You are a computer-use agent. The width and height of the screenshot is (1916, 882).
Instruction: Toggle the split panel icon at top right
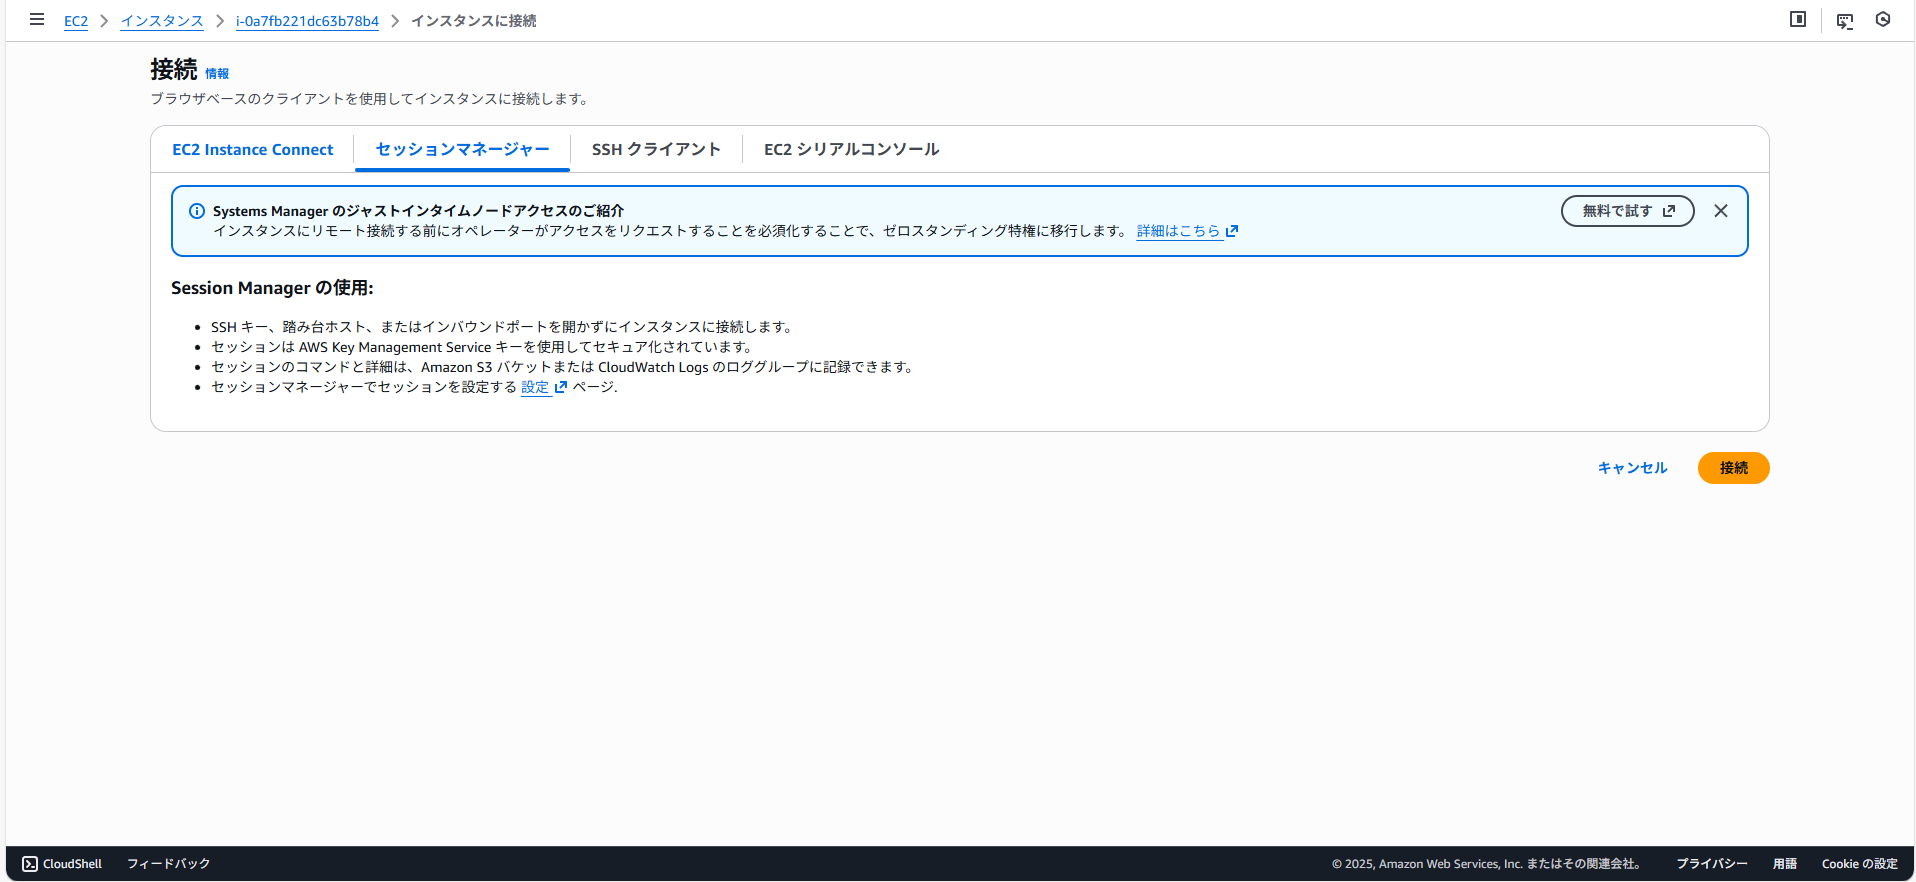1798,19
